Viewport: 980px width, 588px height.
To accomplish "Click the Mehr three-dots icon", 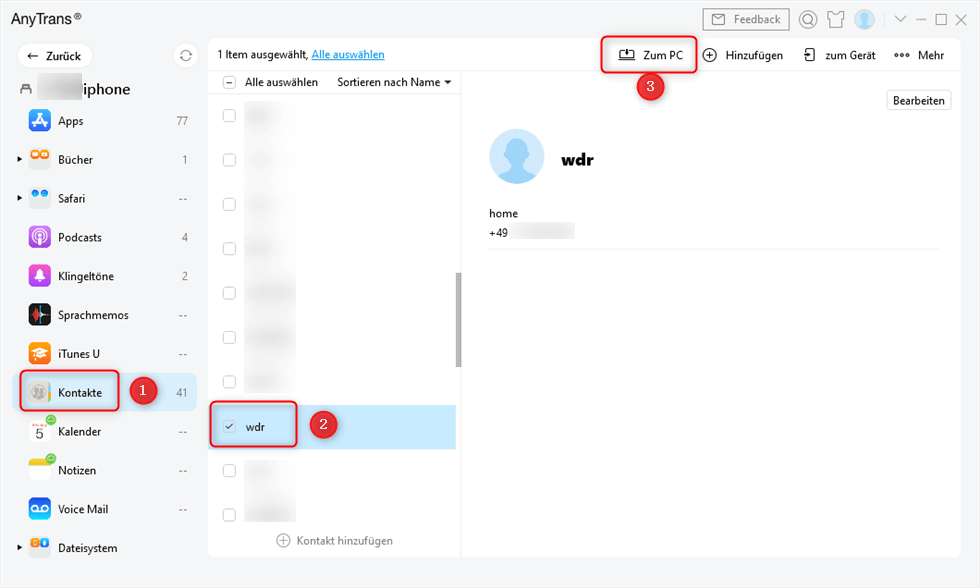I will tap(901, 55).
